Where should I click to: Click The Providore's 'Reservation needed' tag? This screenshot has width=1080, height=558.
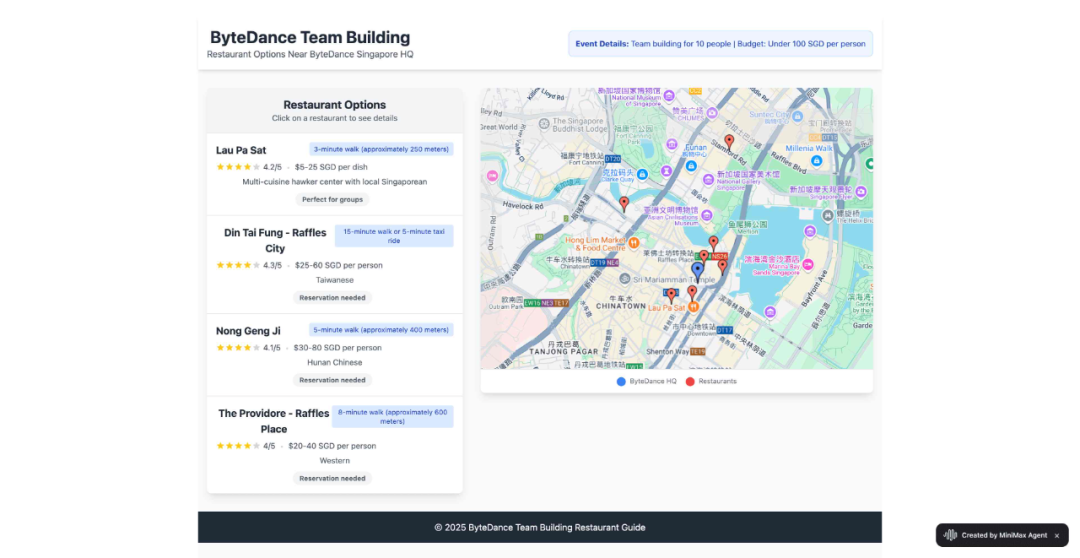click(333, 478)
